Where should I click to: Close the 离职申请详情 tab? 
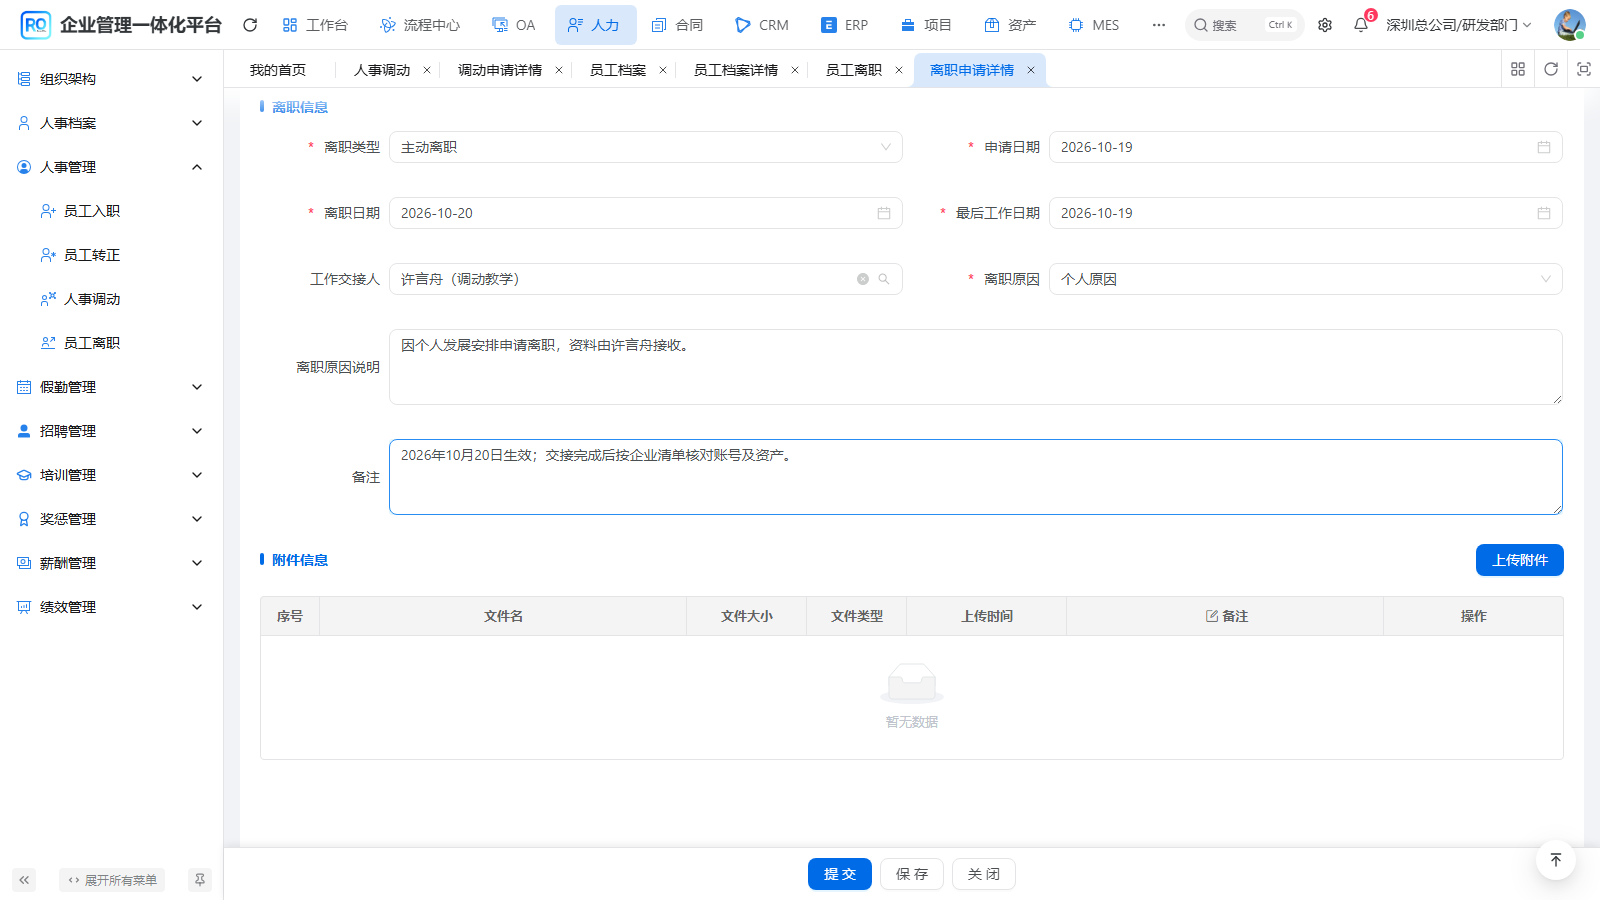pyautogui.click(x=1031, y=70)
